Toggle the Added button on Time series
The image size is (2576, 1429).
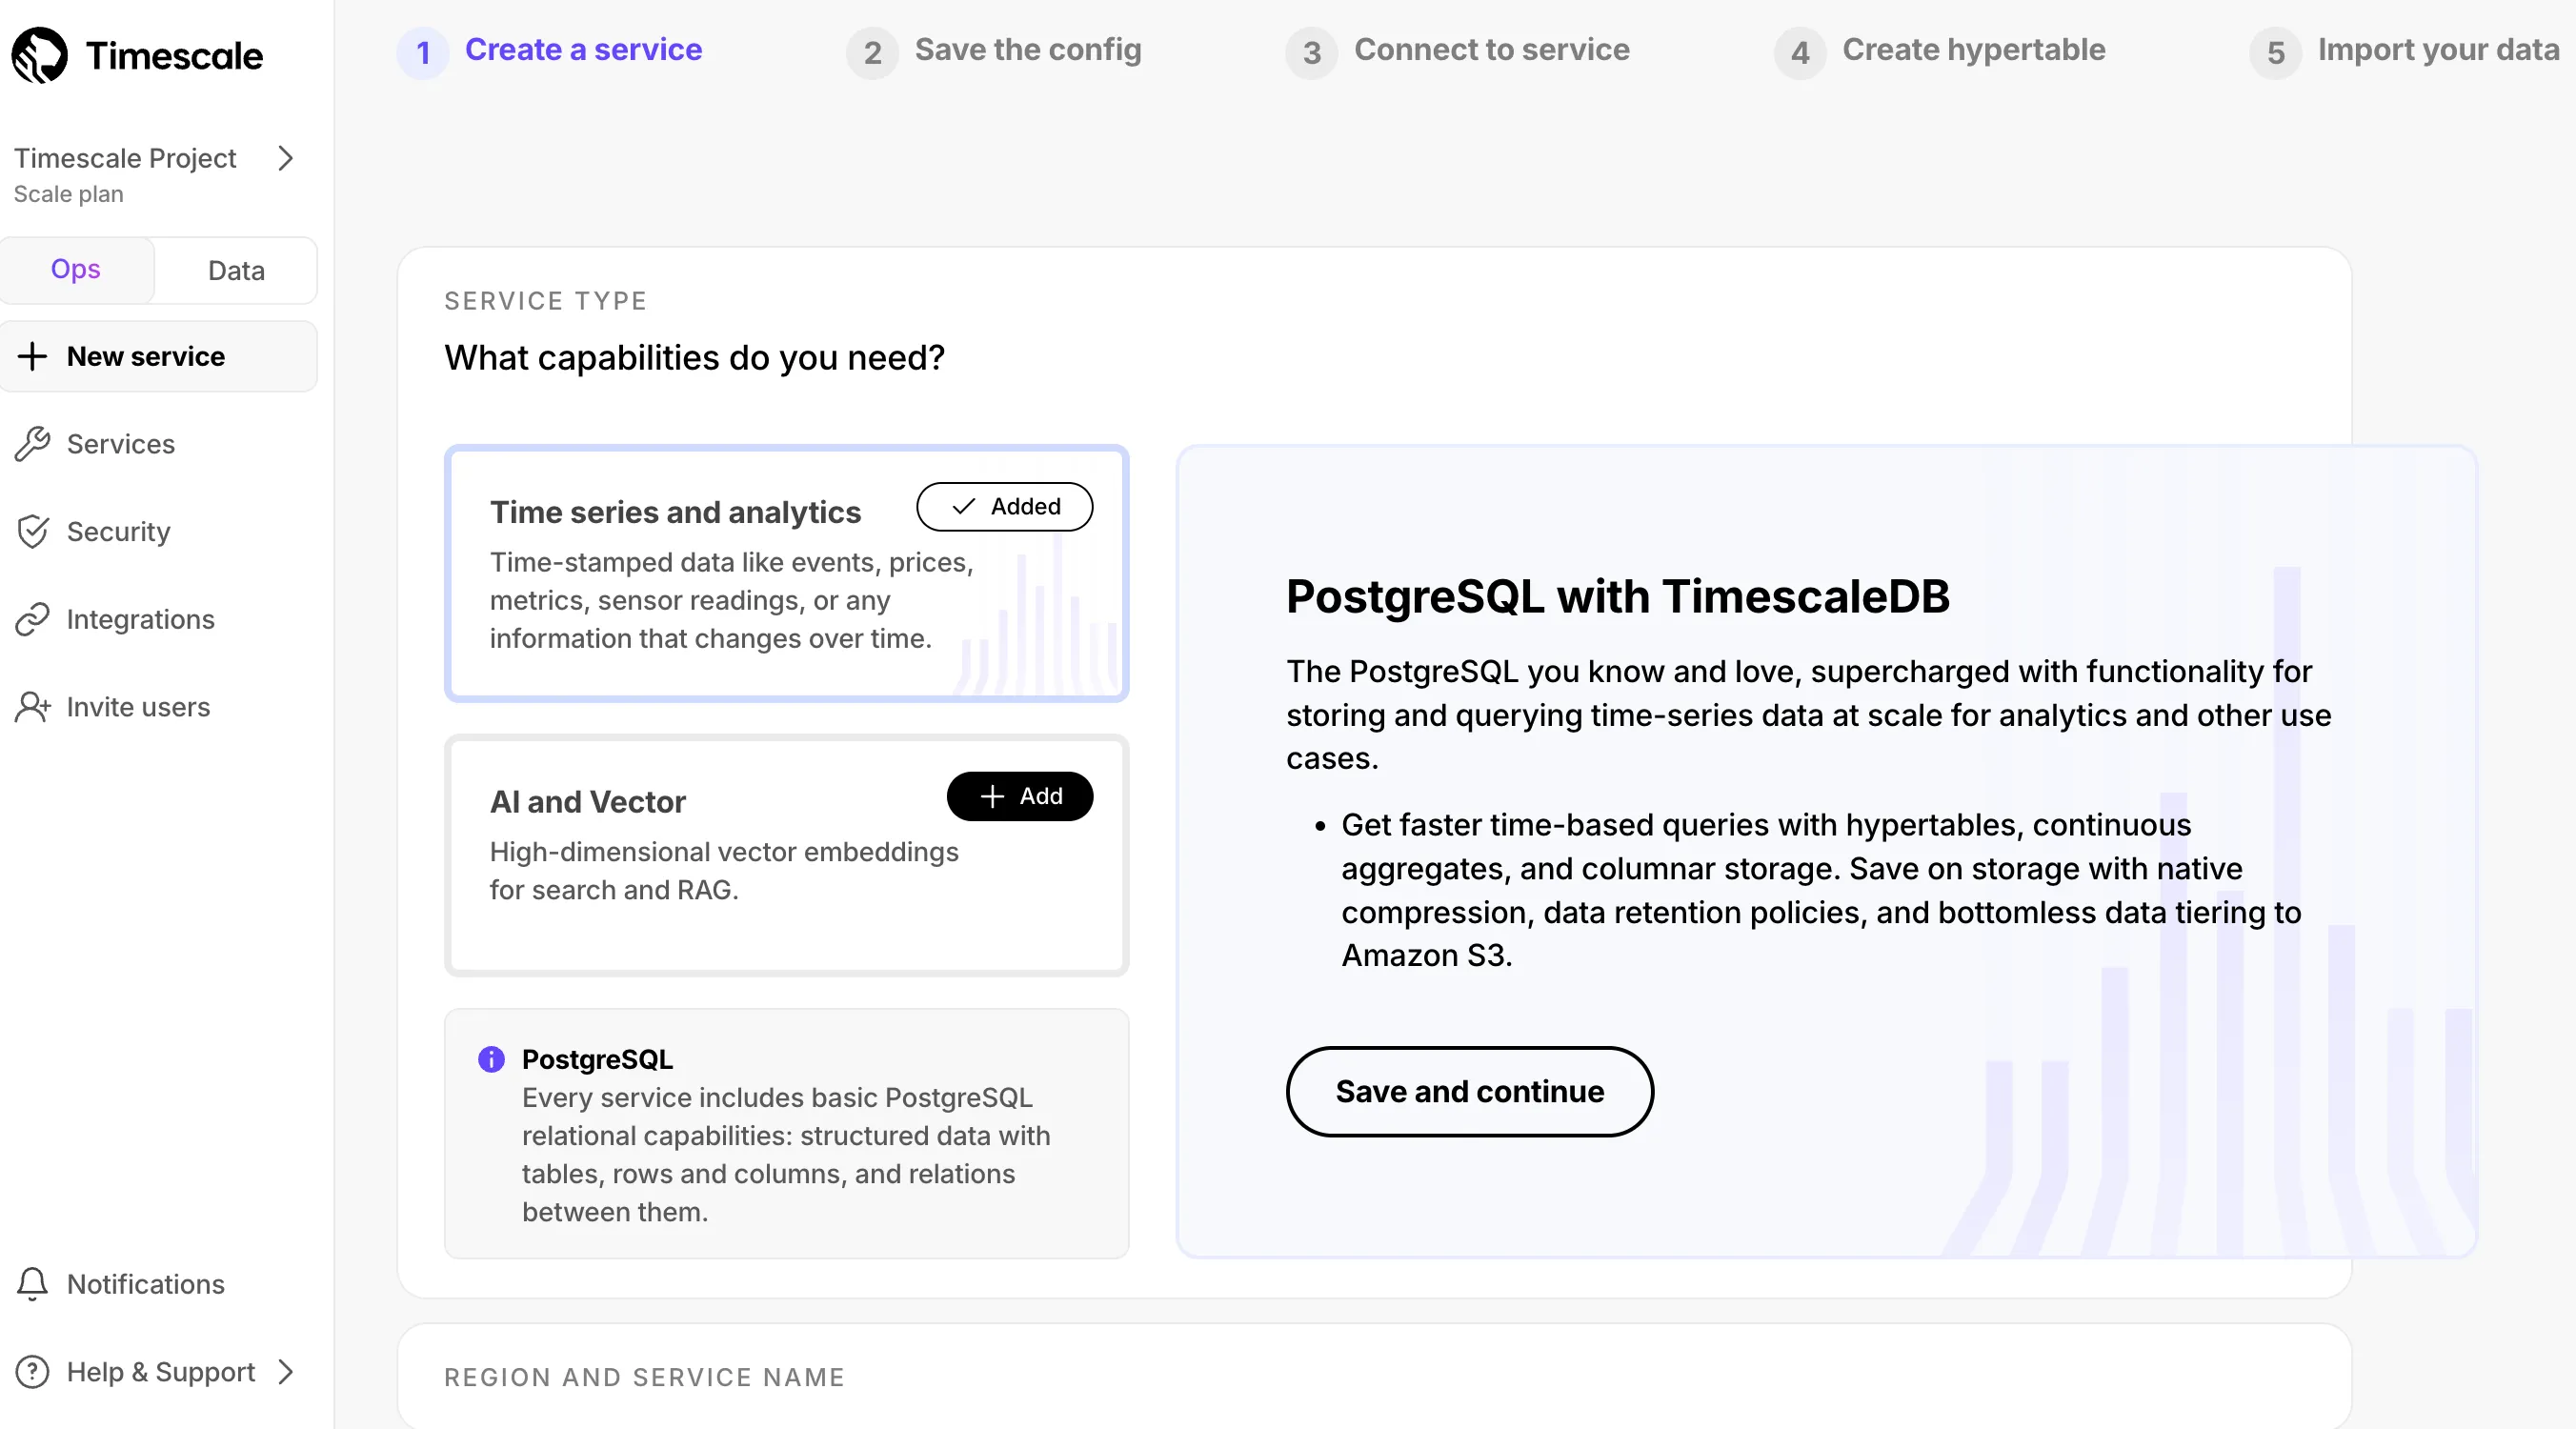coord(1004,506)
